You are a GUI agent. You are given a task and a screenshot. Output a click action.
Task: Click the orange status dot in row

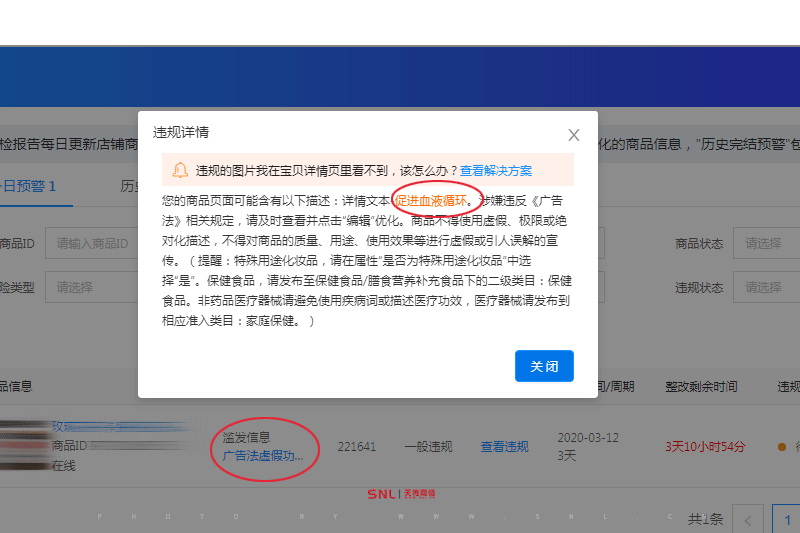(782, 447)
